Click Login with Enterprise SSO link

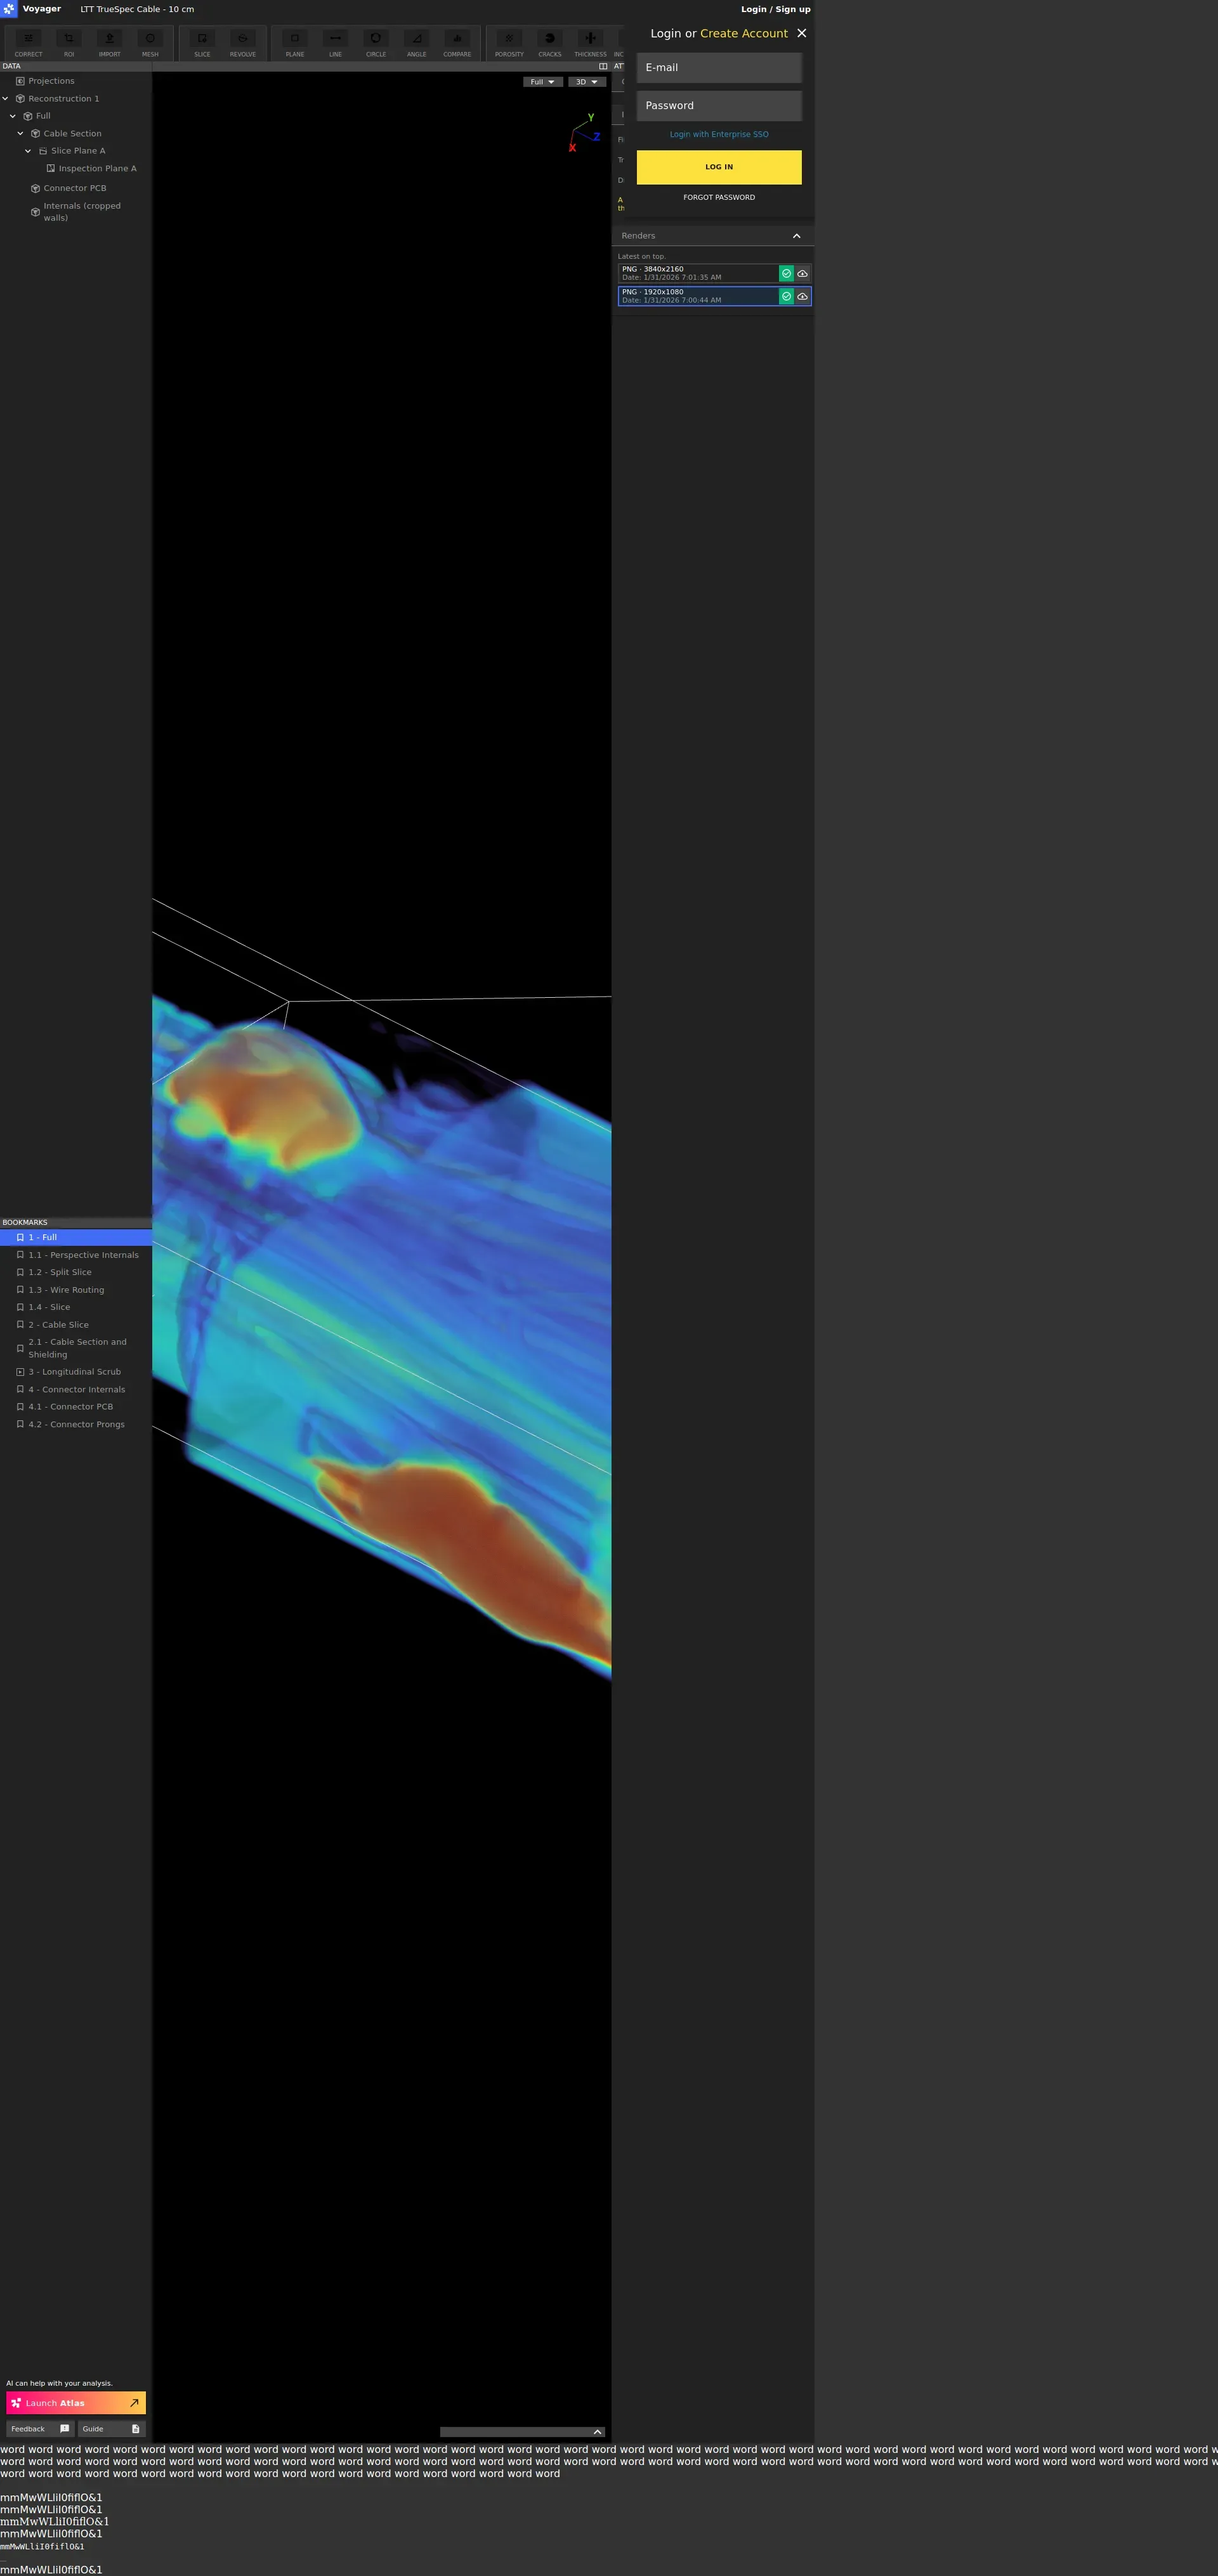(x=719, y=134)
